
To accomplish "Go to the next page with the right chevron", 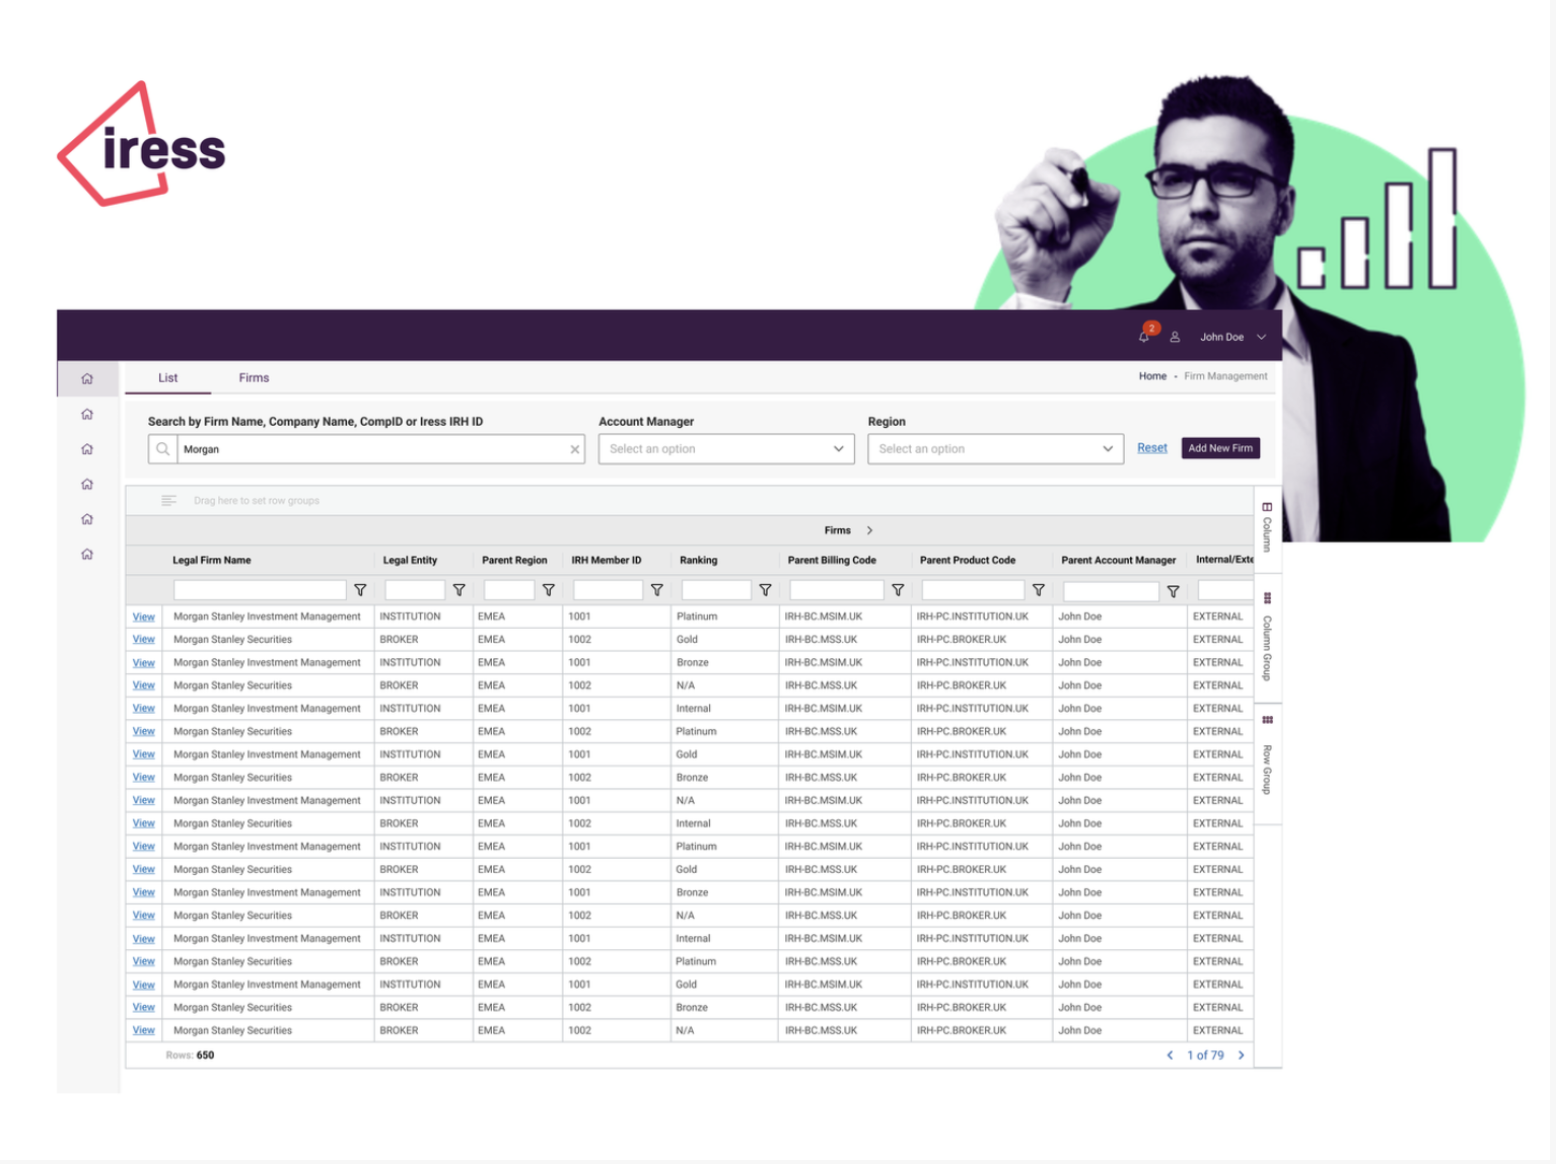I will point(1242,1056).
